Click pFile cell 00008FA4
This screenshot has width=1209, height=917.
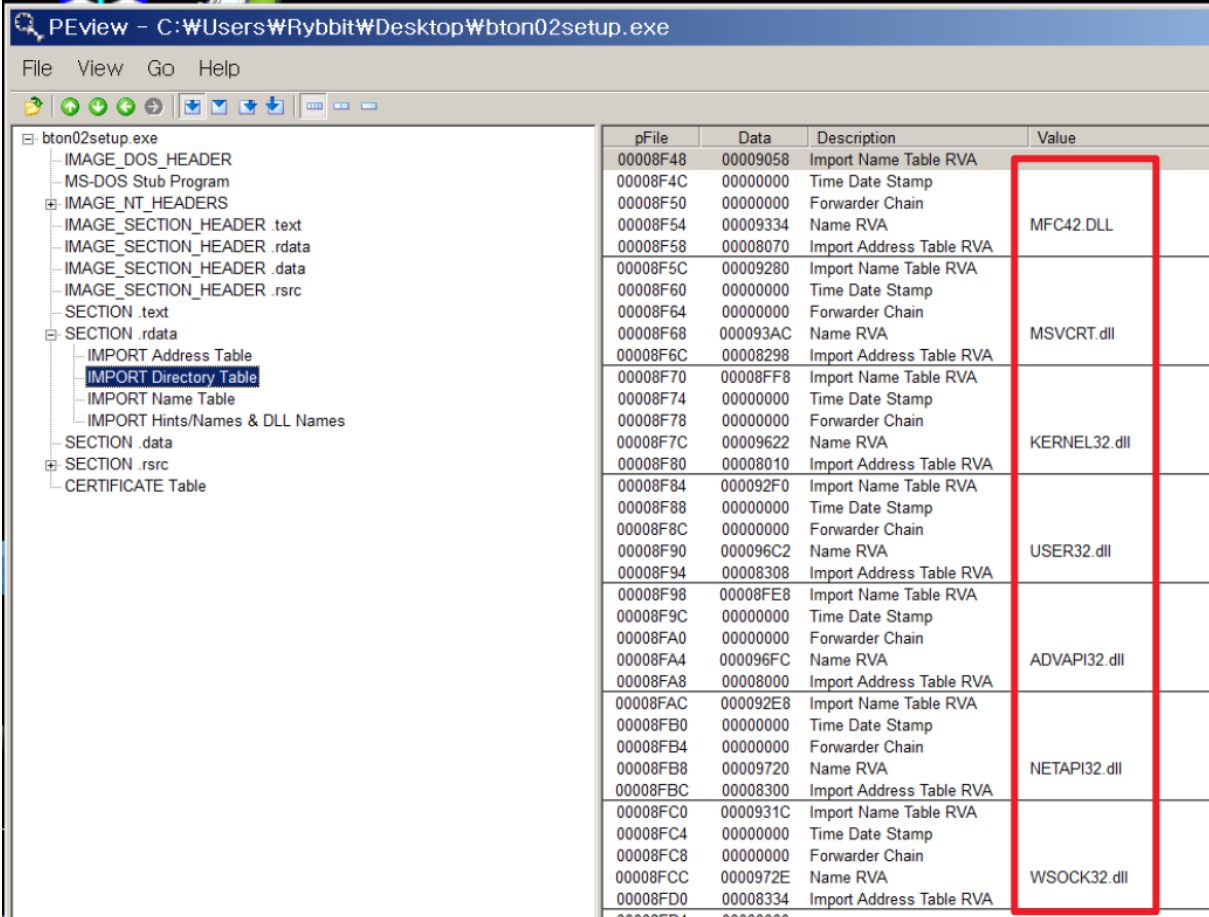pos(651,660)
